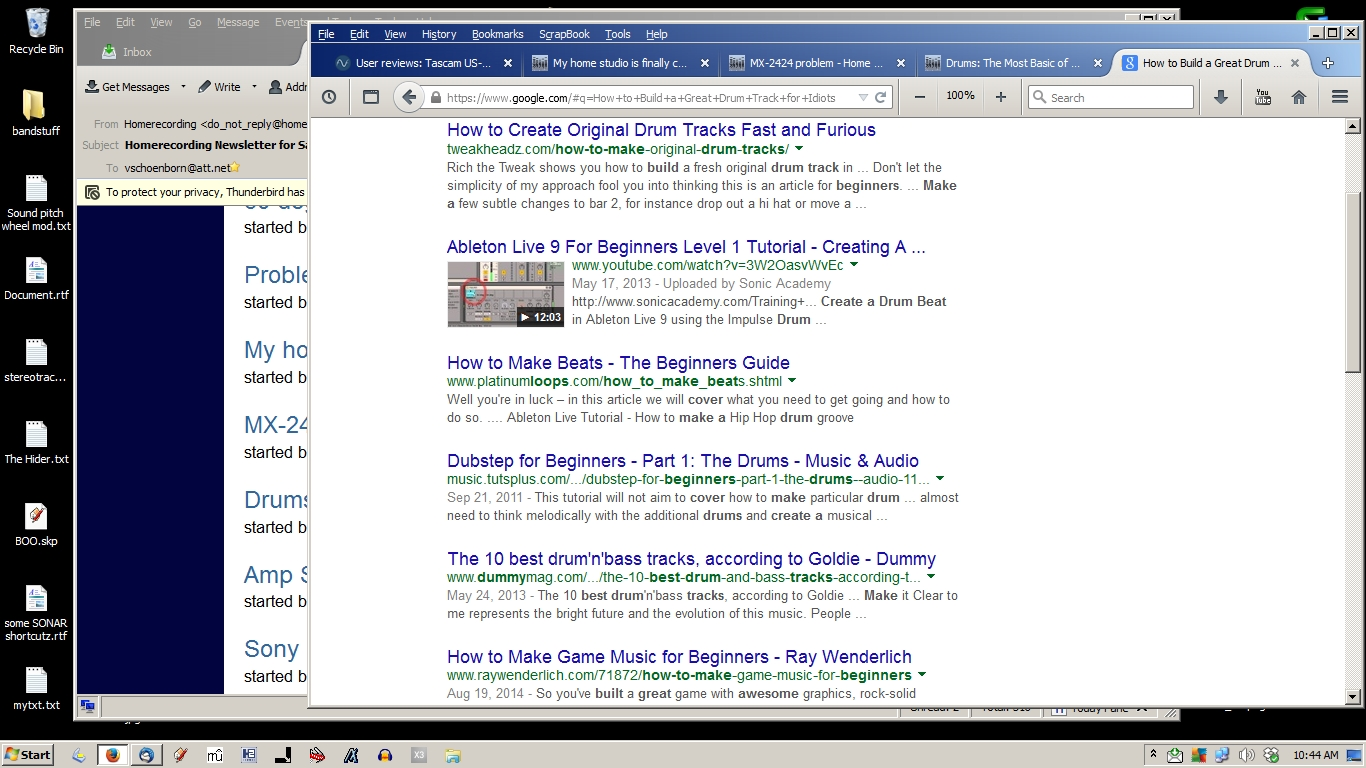
Task: Open the Firefox History menu
Action: coord(439,34)
